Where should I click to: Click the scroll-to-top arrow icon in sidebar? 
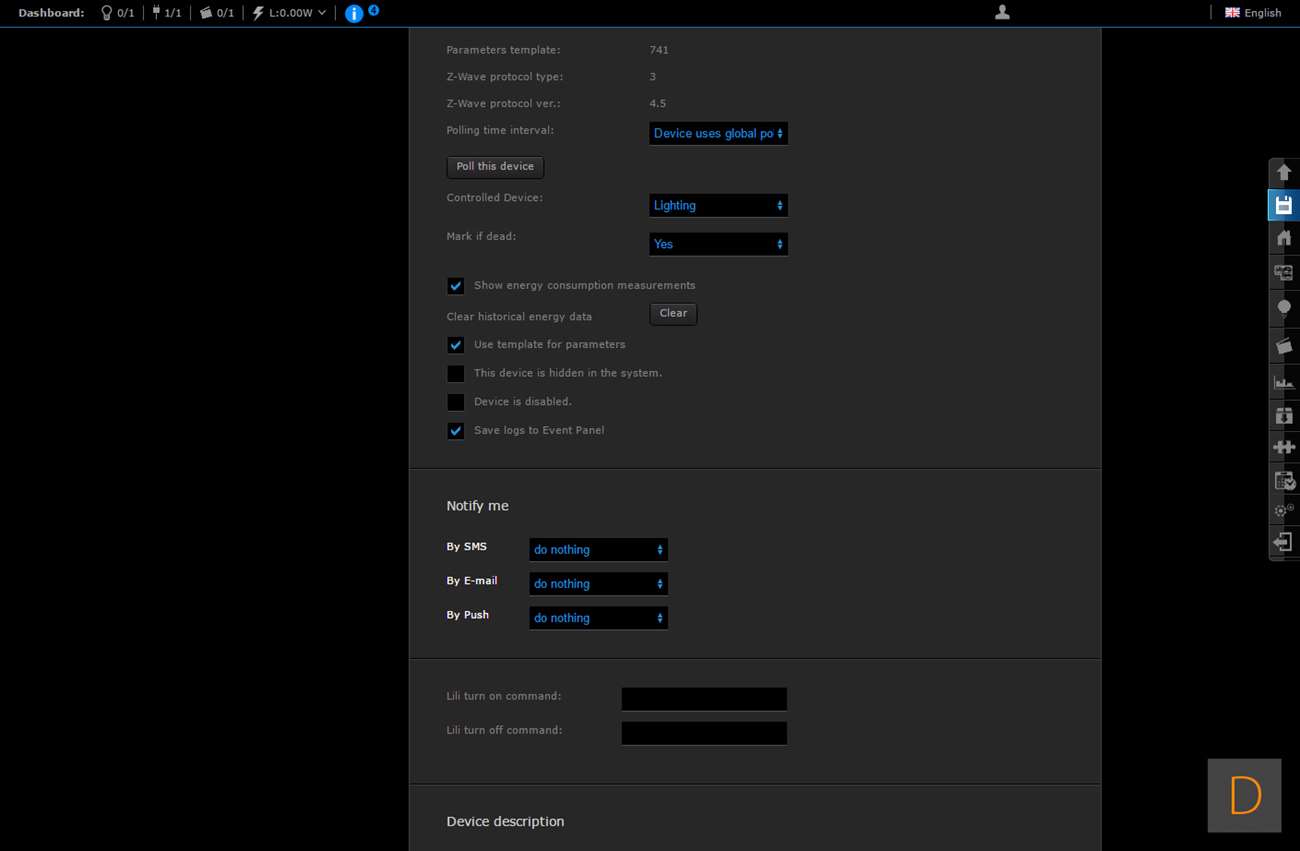pos(1284,172)
